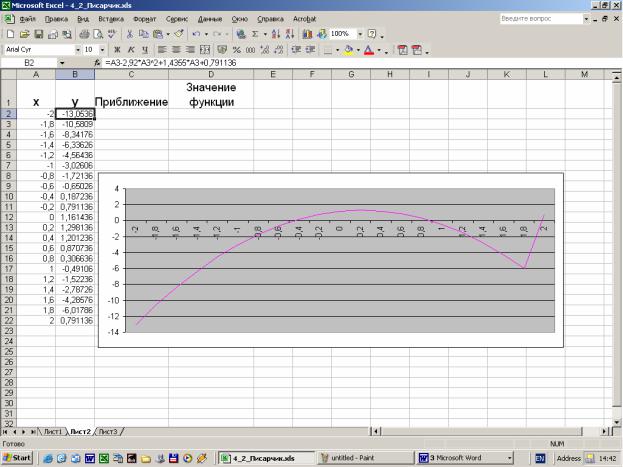Switch to untitled - Paint taskbar button
Viewport: 623px width, 467px height.
[363, 457]
